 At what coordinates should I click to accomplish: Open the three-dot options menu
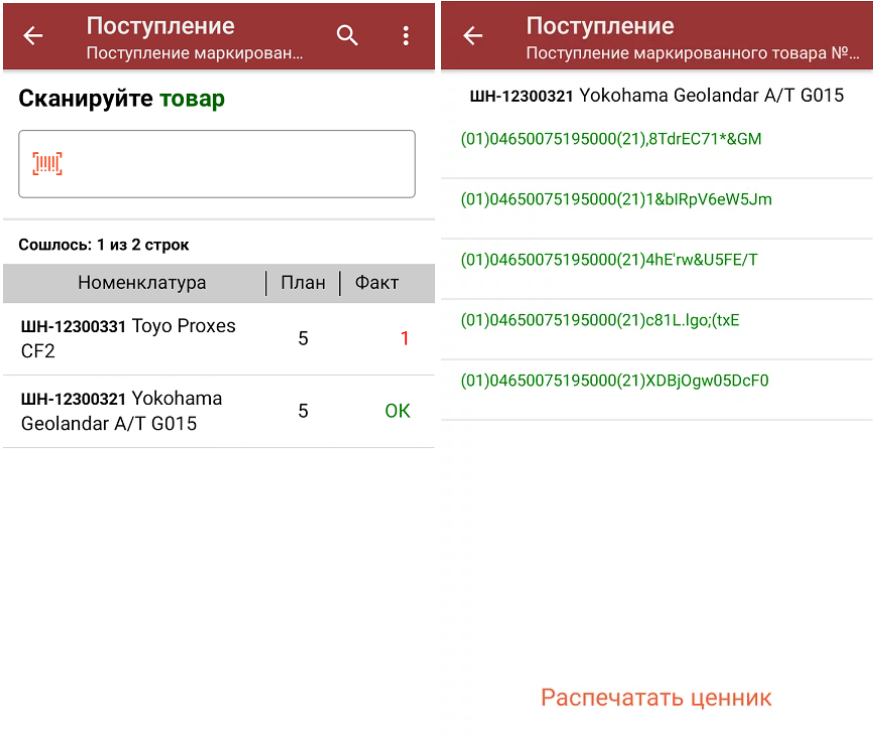click(405, 36)
